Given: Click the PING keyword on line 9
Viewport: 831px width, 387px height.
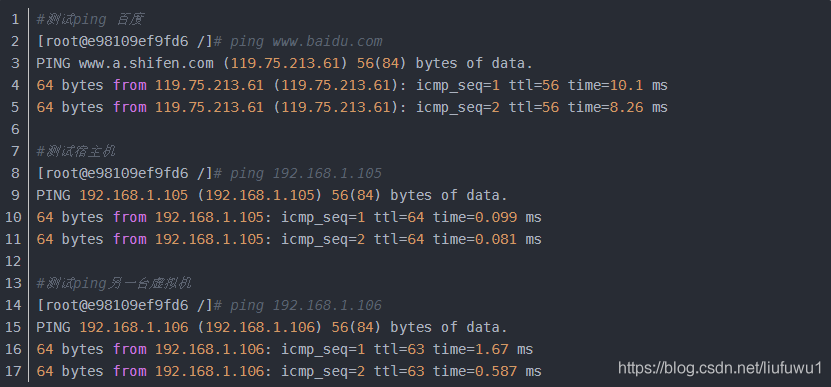Looking at the screenshot, I should coord(53,196).
